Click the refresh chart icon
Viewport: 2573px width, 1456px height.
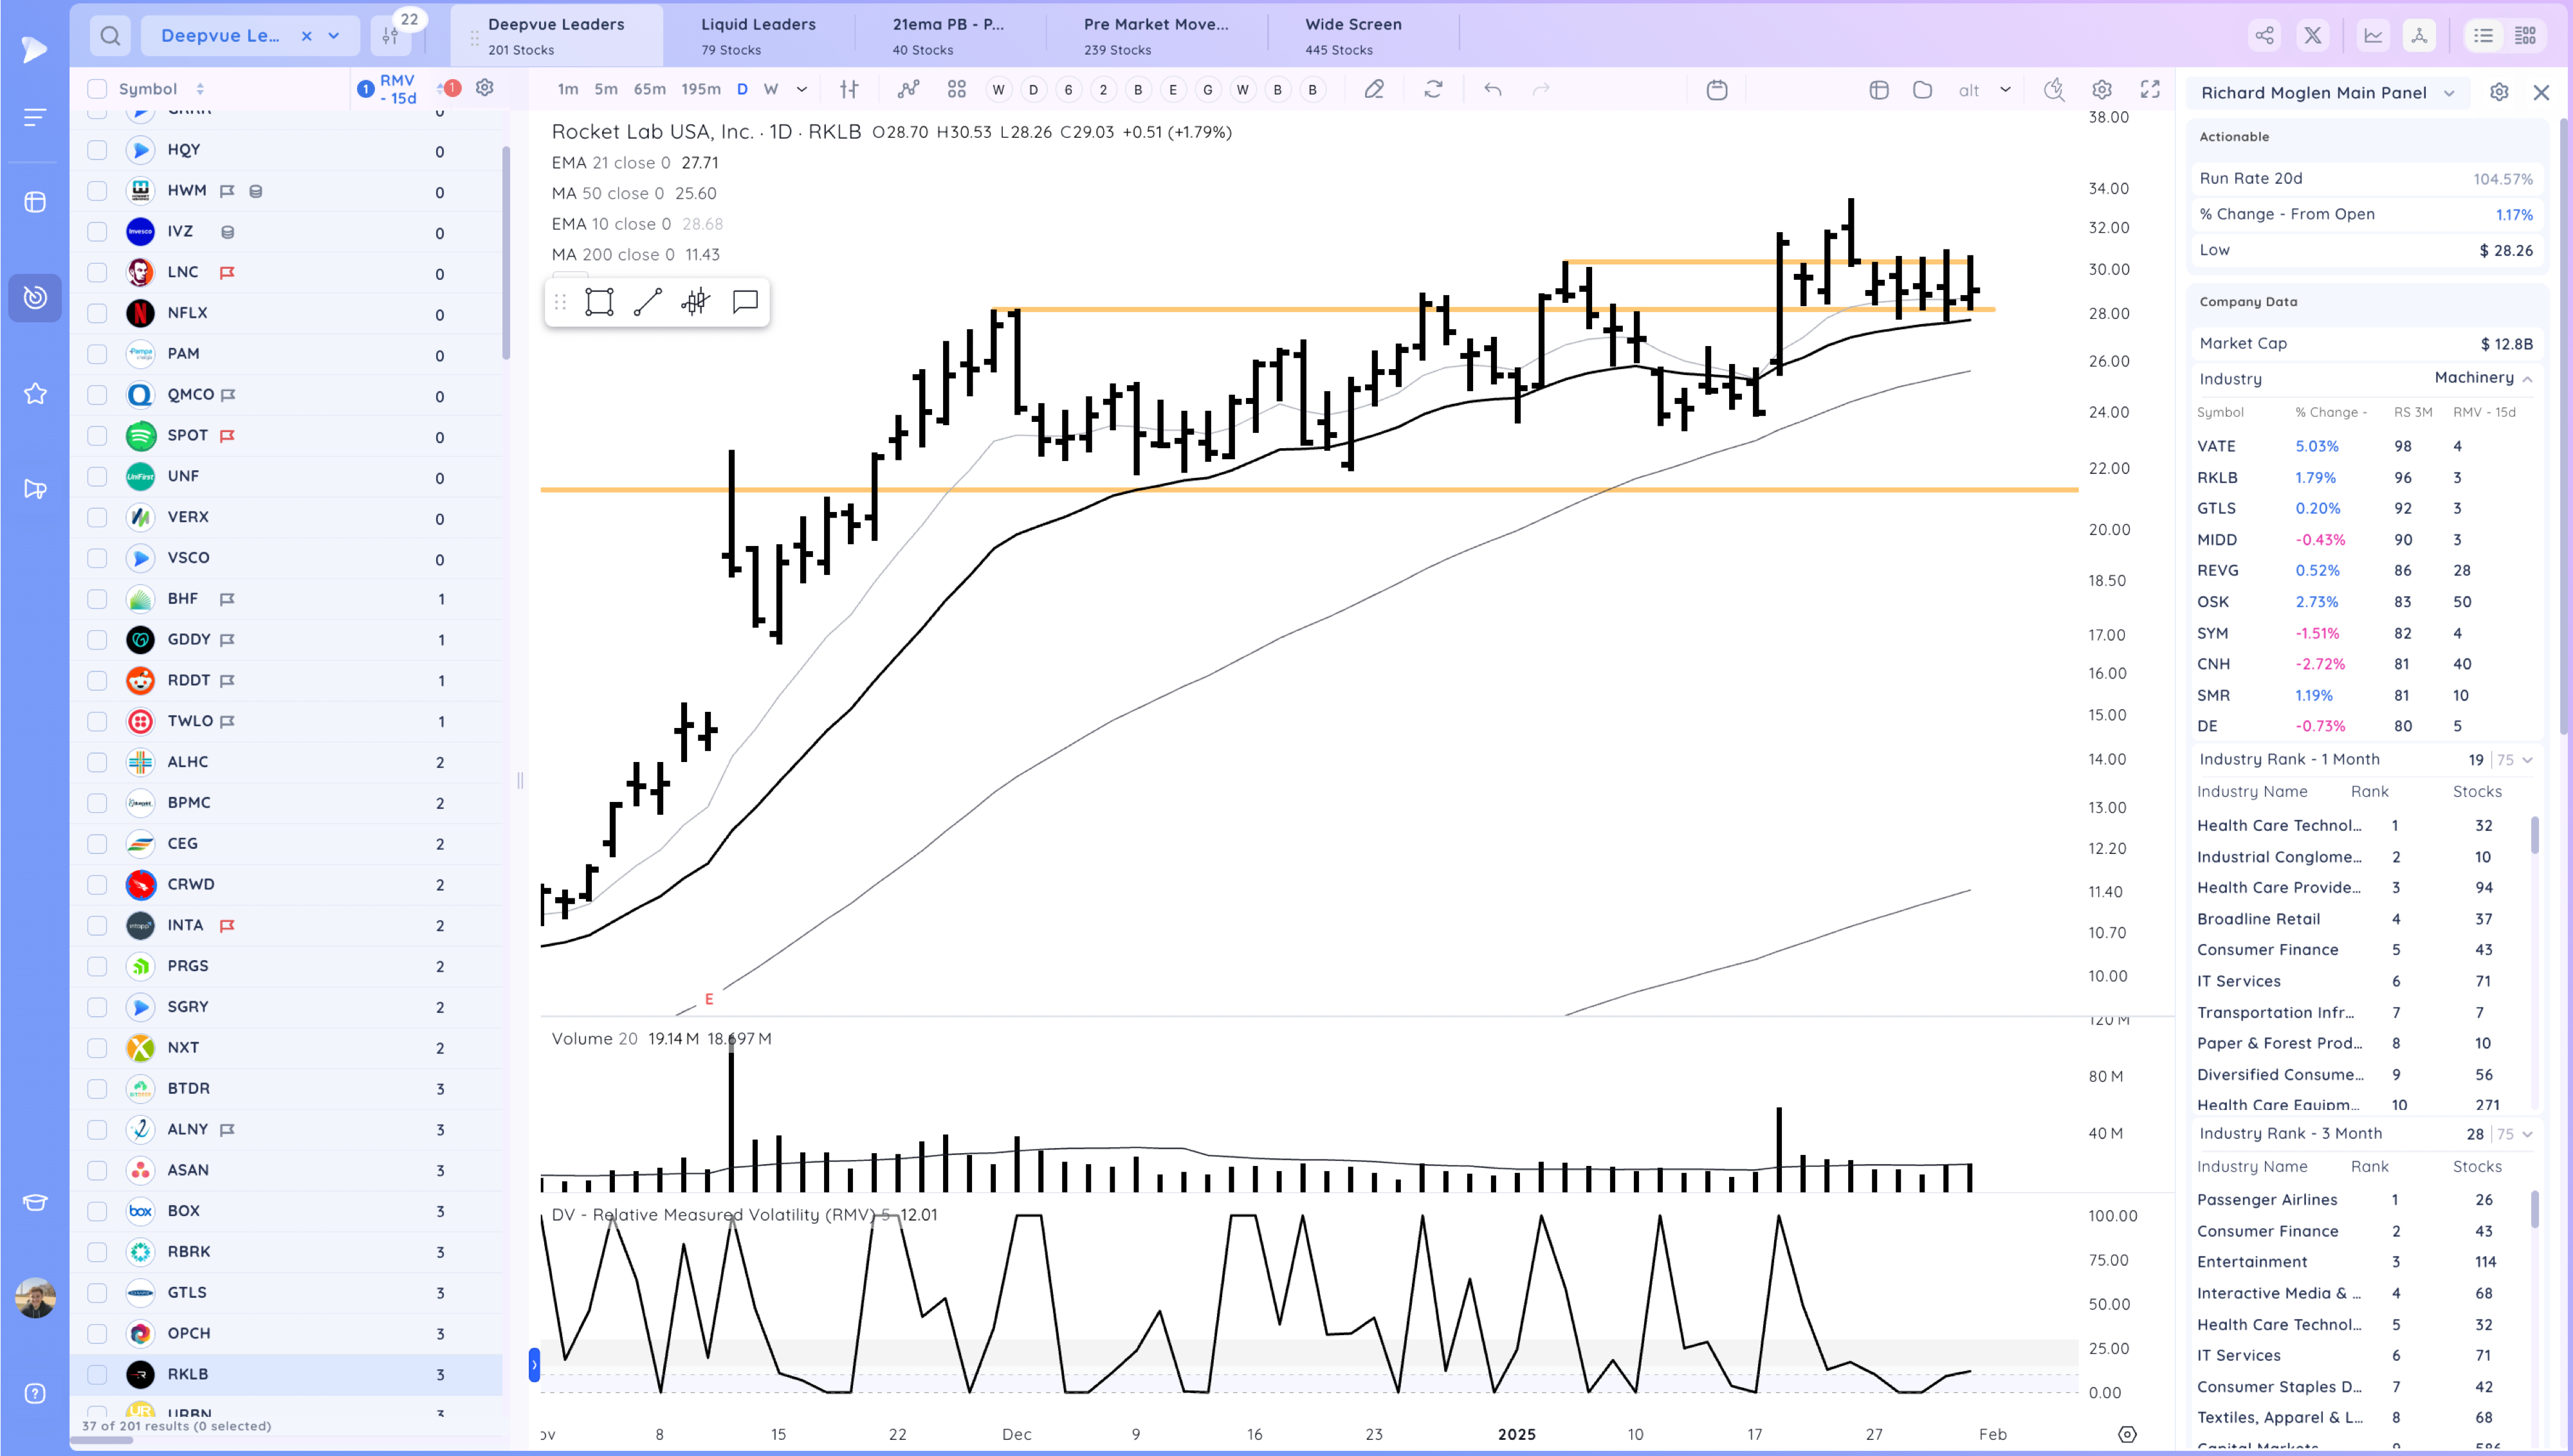click(1433, 90)
